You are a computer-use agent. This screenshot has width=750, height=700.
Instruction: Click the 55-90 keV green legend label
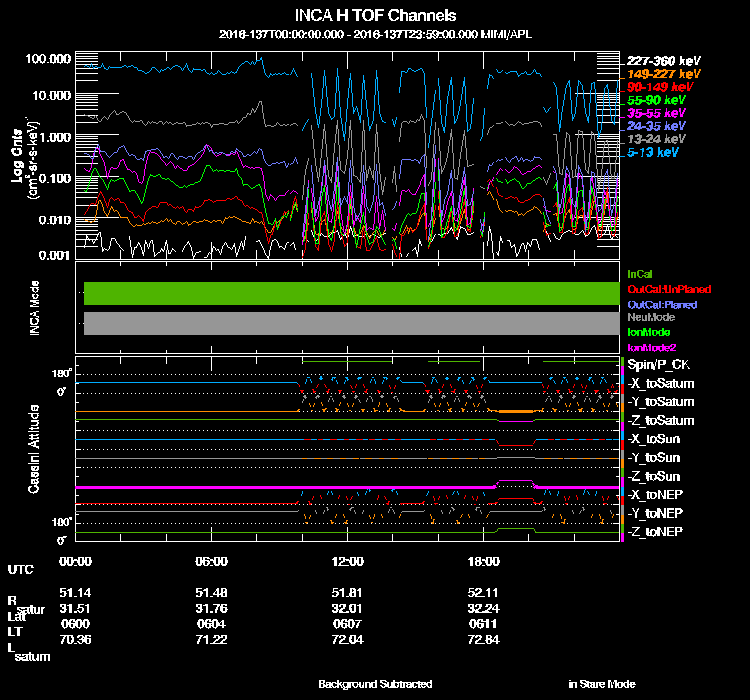point(656,101)
